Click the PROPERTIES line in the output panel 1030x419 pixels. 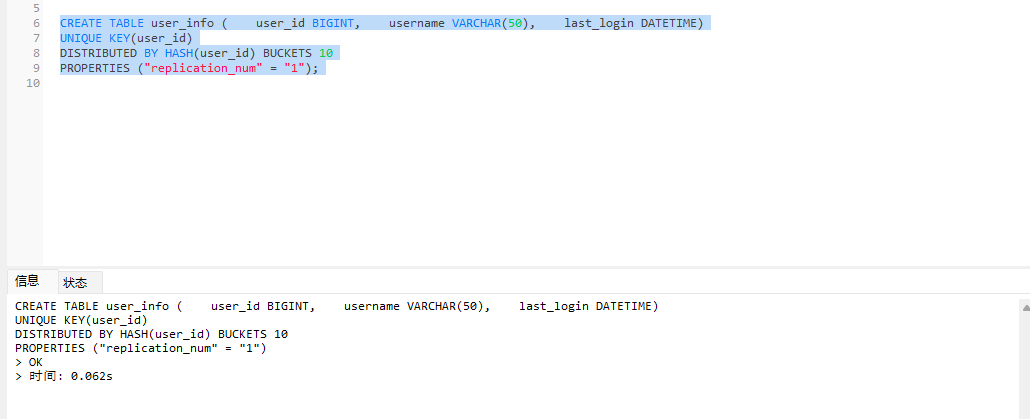click(140, 348)
